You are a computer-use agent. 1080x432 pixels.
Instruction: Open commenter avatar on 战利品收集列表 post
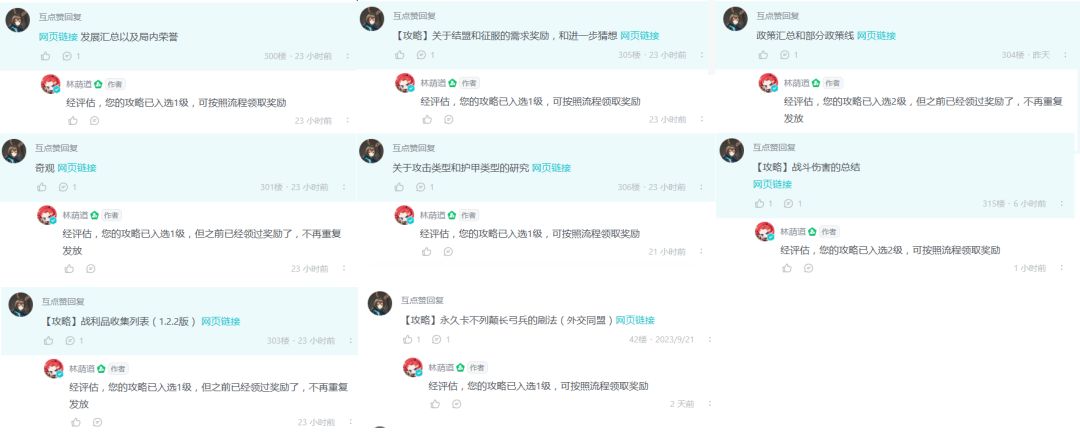(21, 304)
